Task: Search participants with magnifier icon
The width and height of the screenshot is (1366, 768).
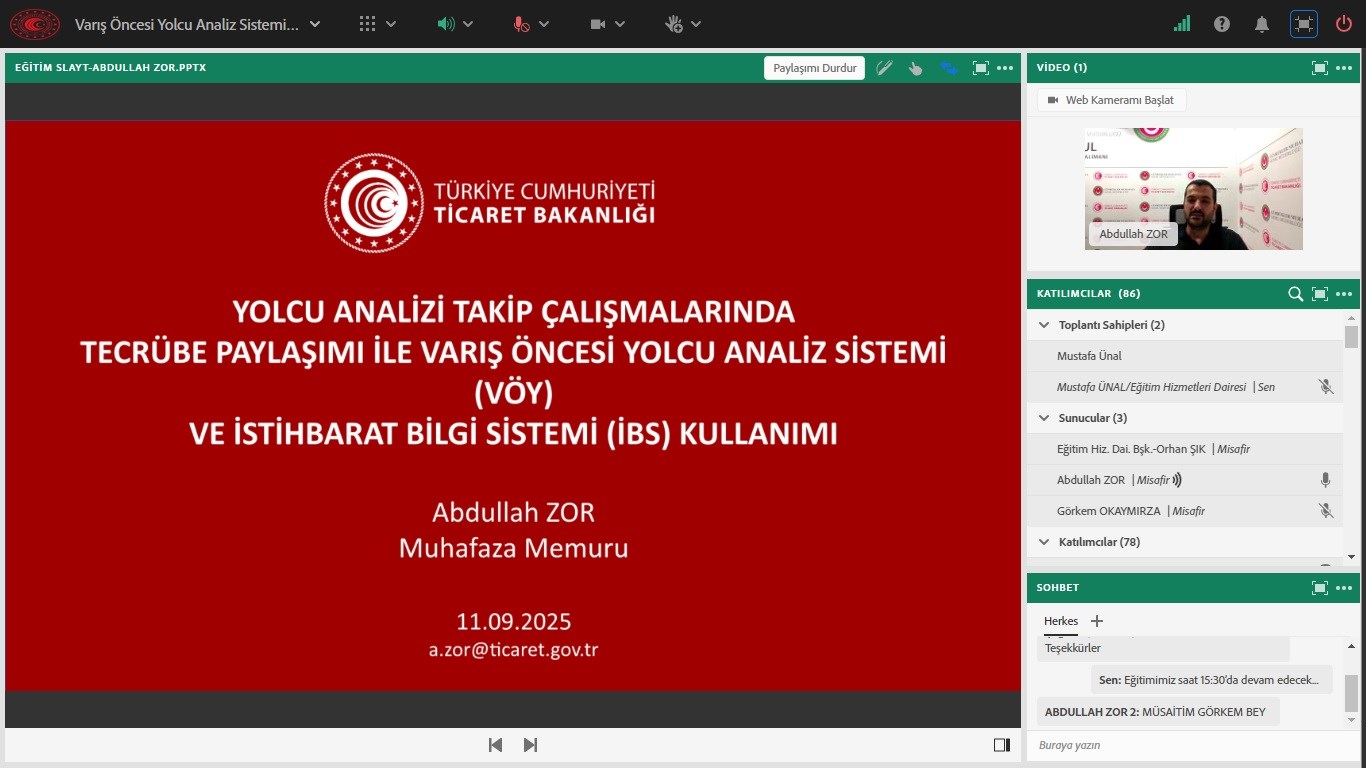Action: pos(1295,294)
